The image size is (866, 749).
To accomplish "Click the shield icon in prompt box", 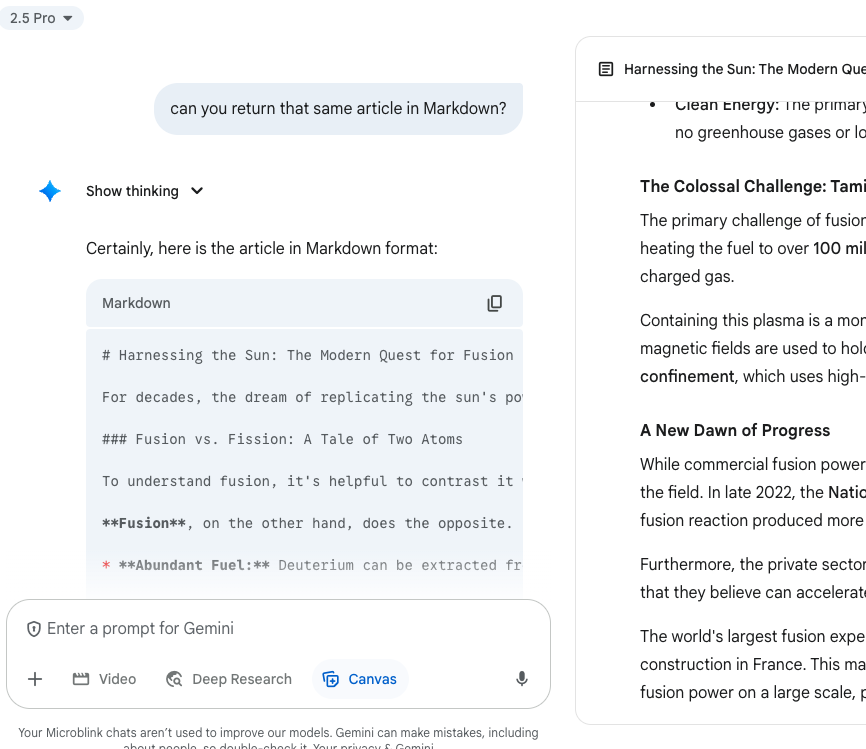I will point(34,629).
